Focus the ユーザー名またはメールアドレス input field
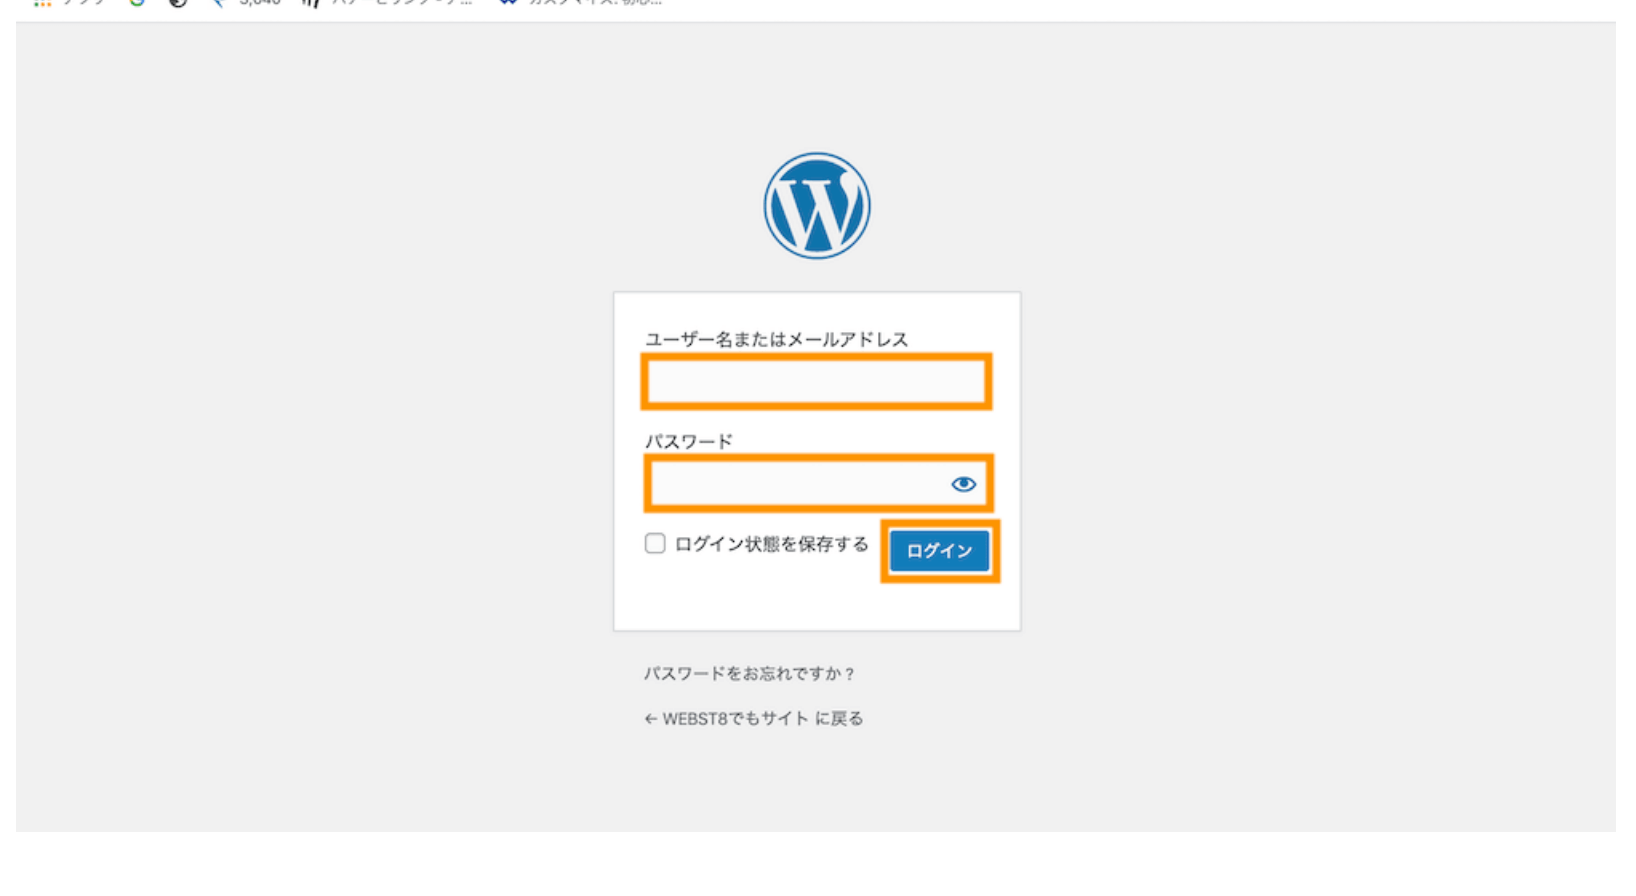This screenshot has width=1636, height=896. coord(816,381)
